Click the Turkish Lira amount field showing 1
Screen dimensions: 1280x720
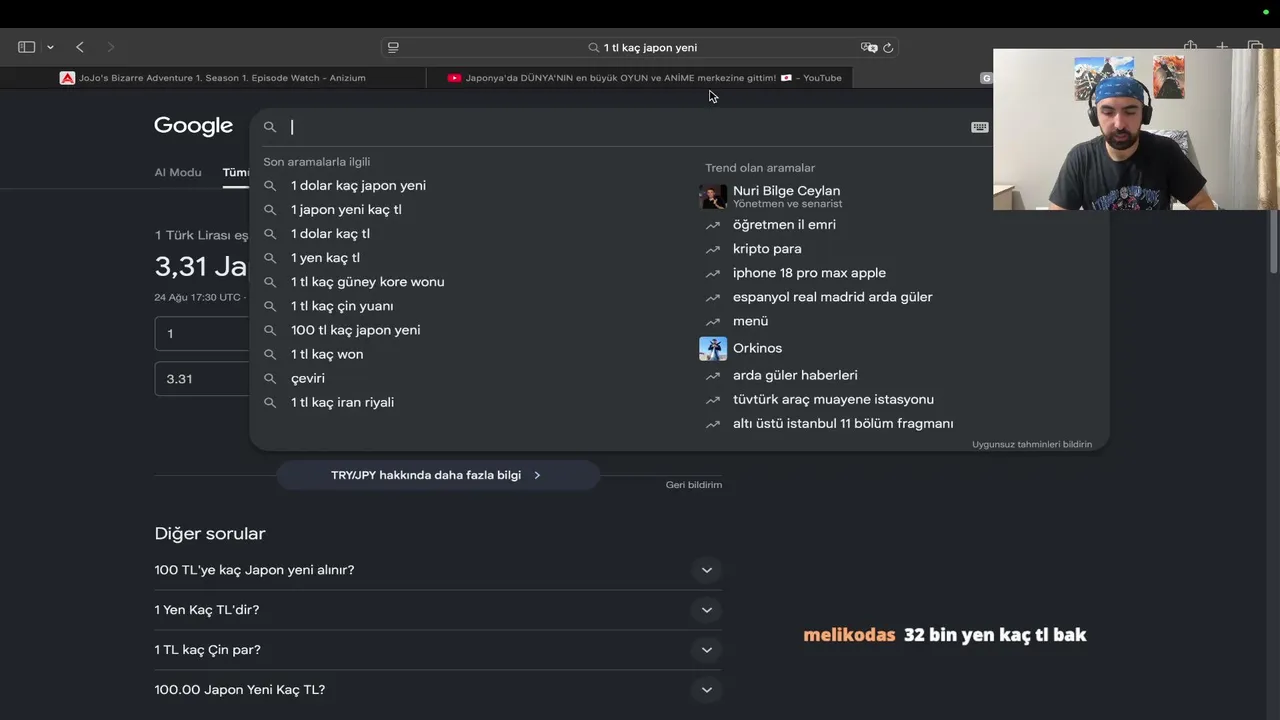tap(202, 333)
